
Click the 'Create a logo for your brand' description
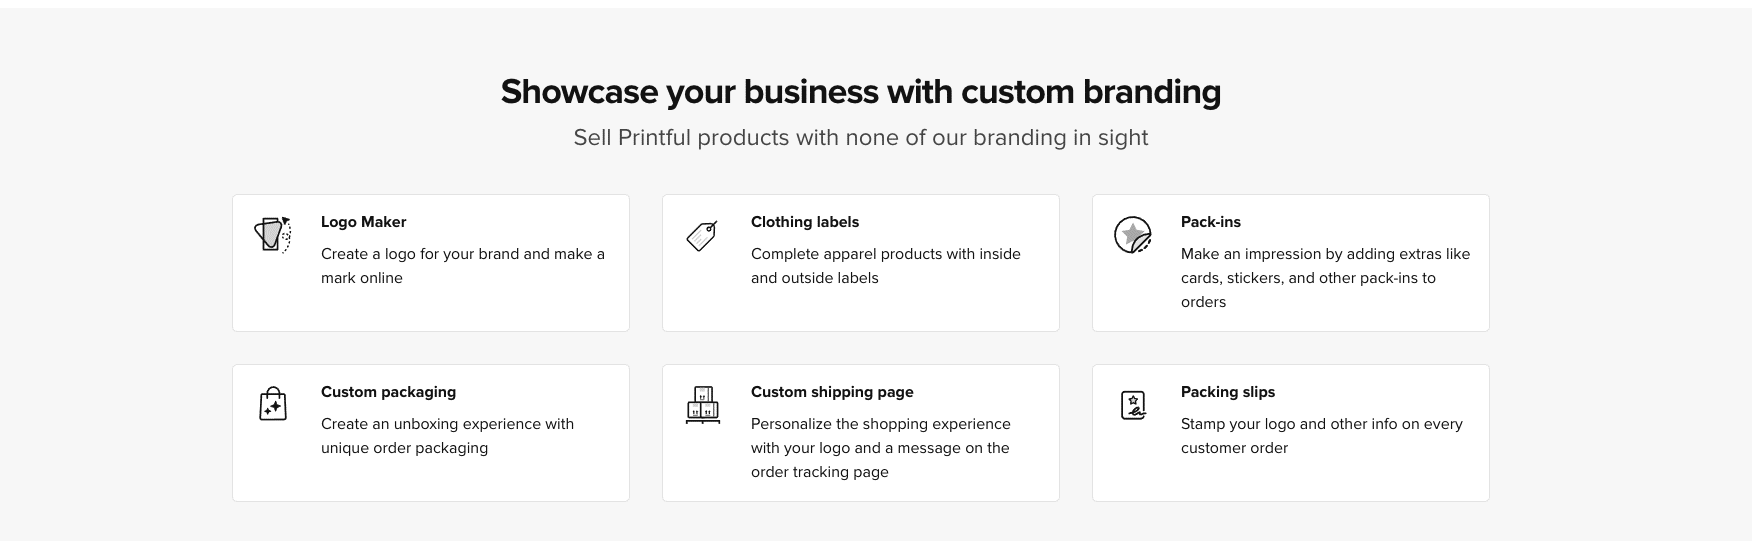point(462,266)
